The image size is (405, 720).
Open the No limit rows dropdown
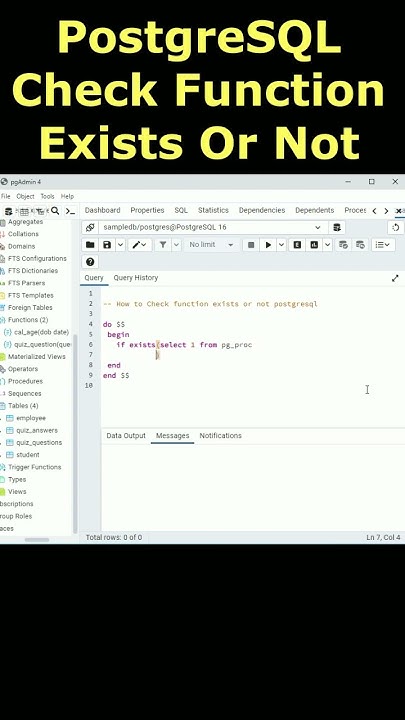tap(212, 245)
